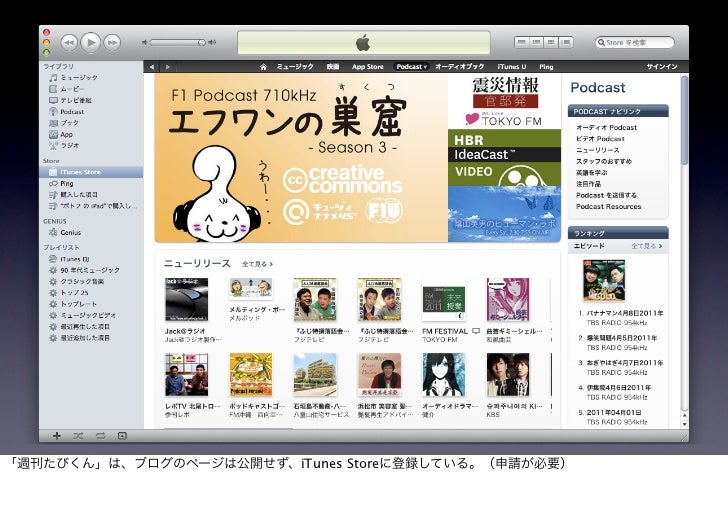728x517 pixels.
Task: Click 全て見る next to ニューリリース
Action: click(x=257, y=264)
